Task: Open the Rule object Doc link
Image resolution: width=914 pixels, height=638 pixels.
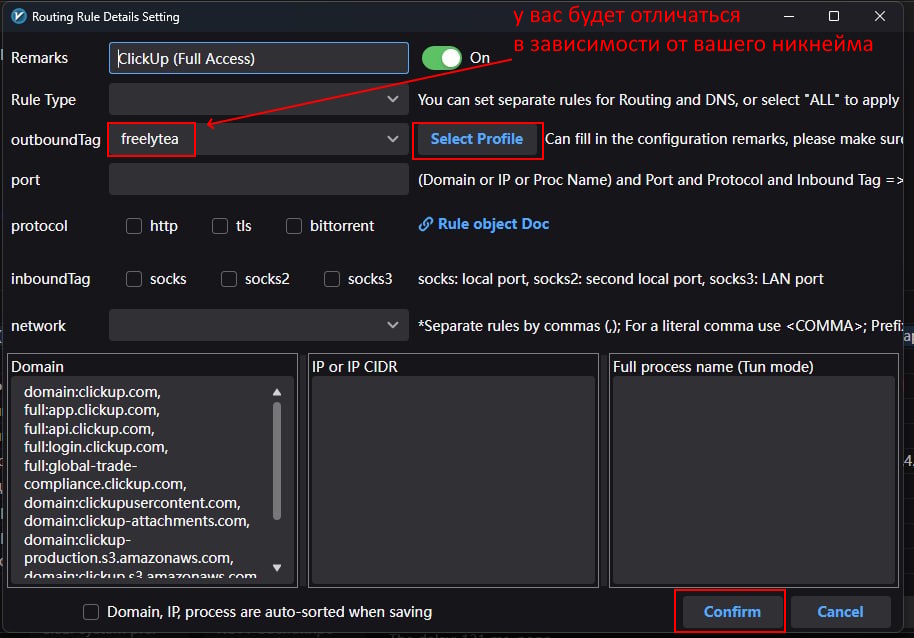Action: pos(493,224)
